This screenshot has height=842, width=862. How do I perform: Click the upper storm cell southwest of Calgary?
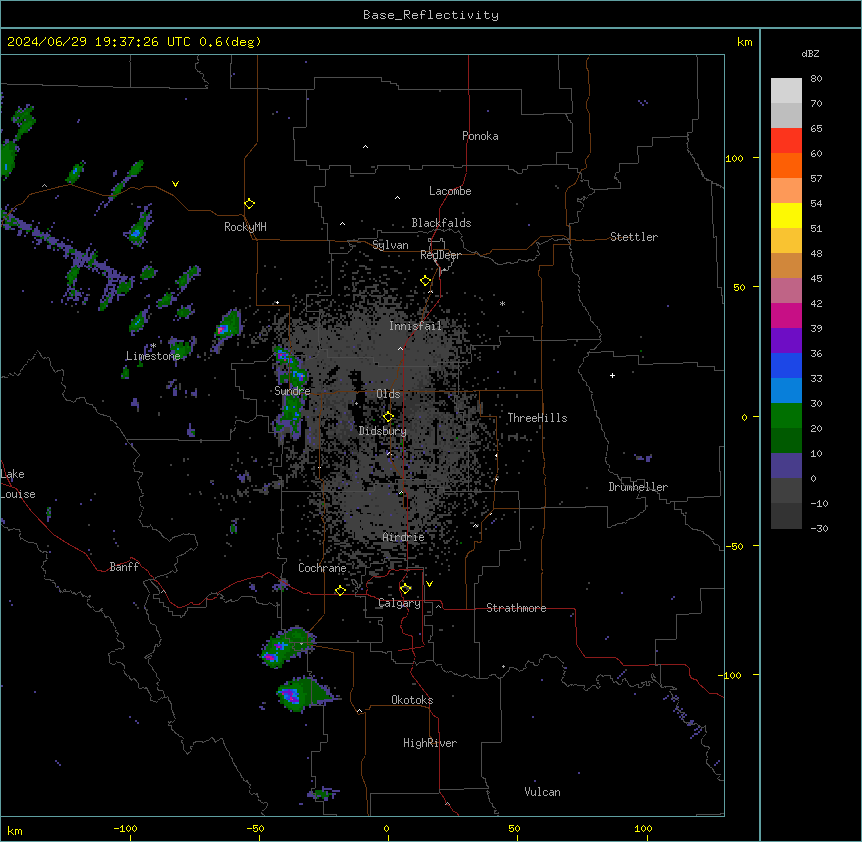pos(287,647)
